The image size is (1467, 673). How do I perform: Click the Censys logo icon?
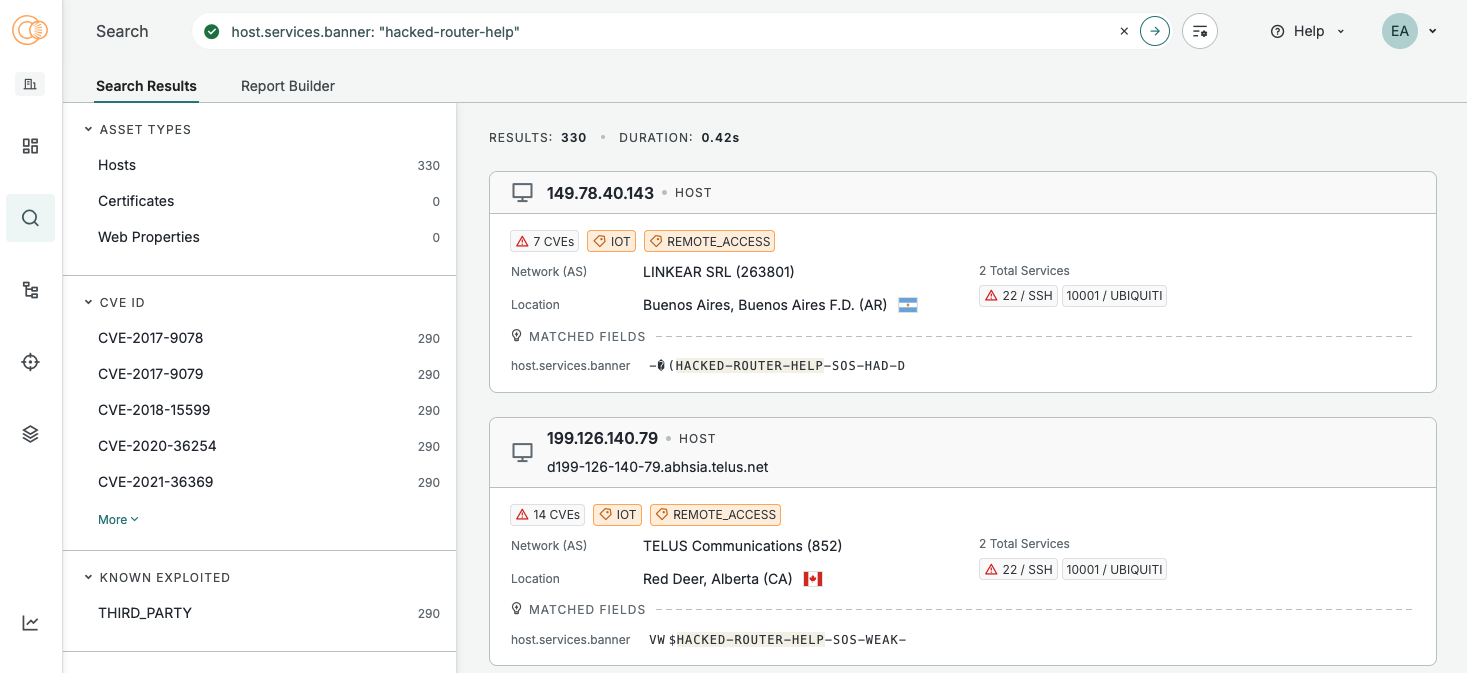tap(30, 31)
